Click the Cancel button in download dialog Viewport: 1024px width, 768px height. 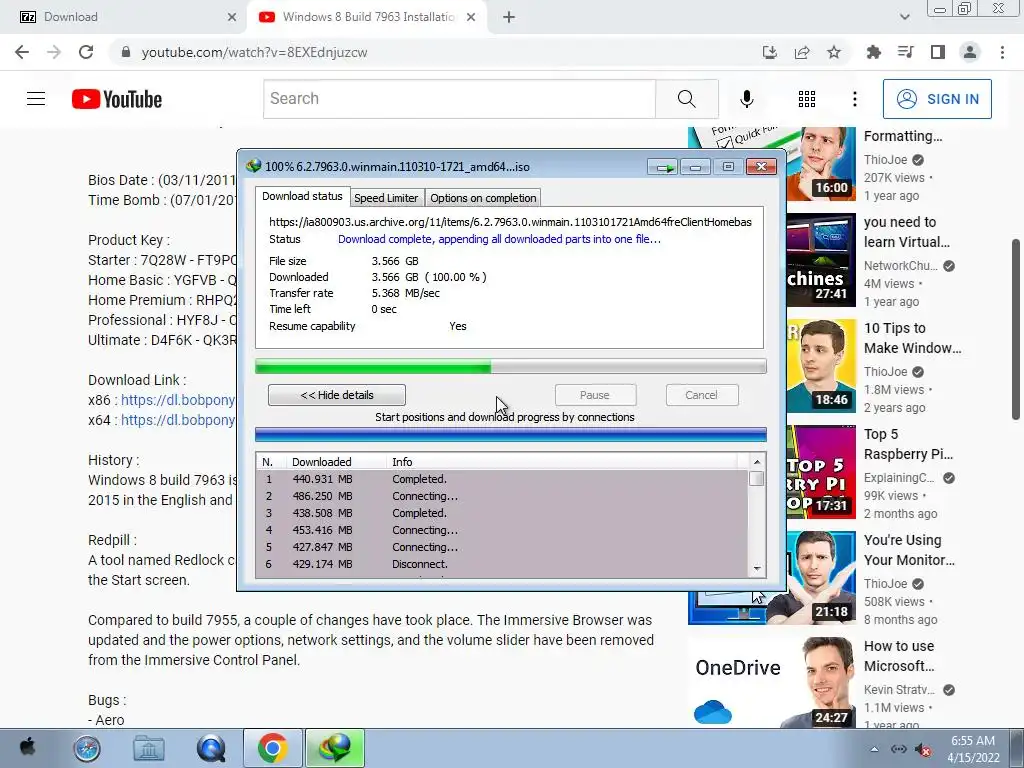(x=701, y=395)
